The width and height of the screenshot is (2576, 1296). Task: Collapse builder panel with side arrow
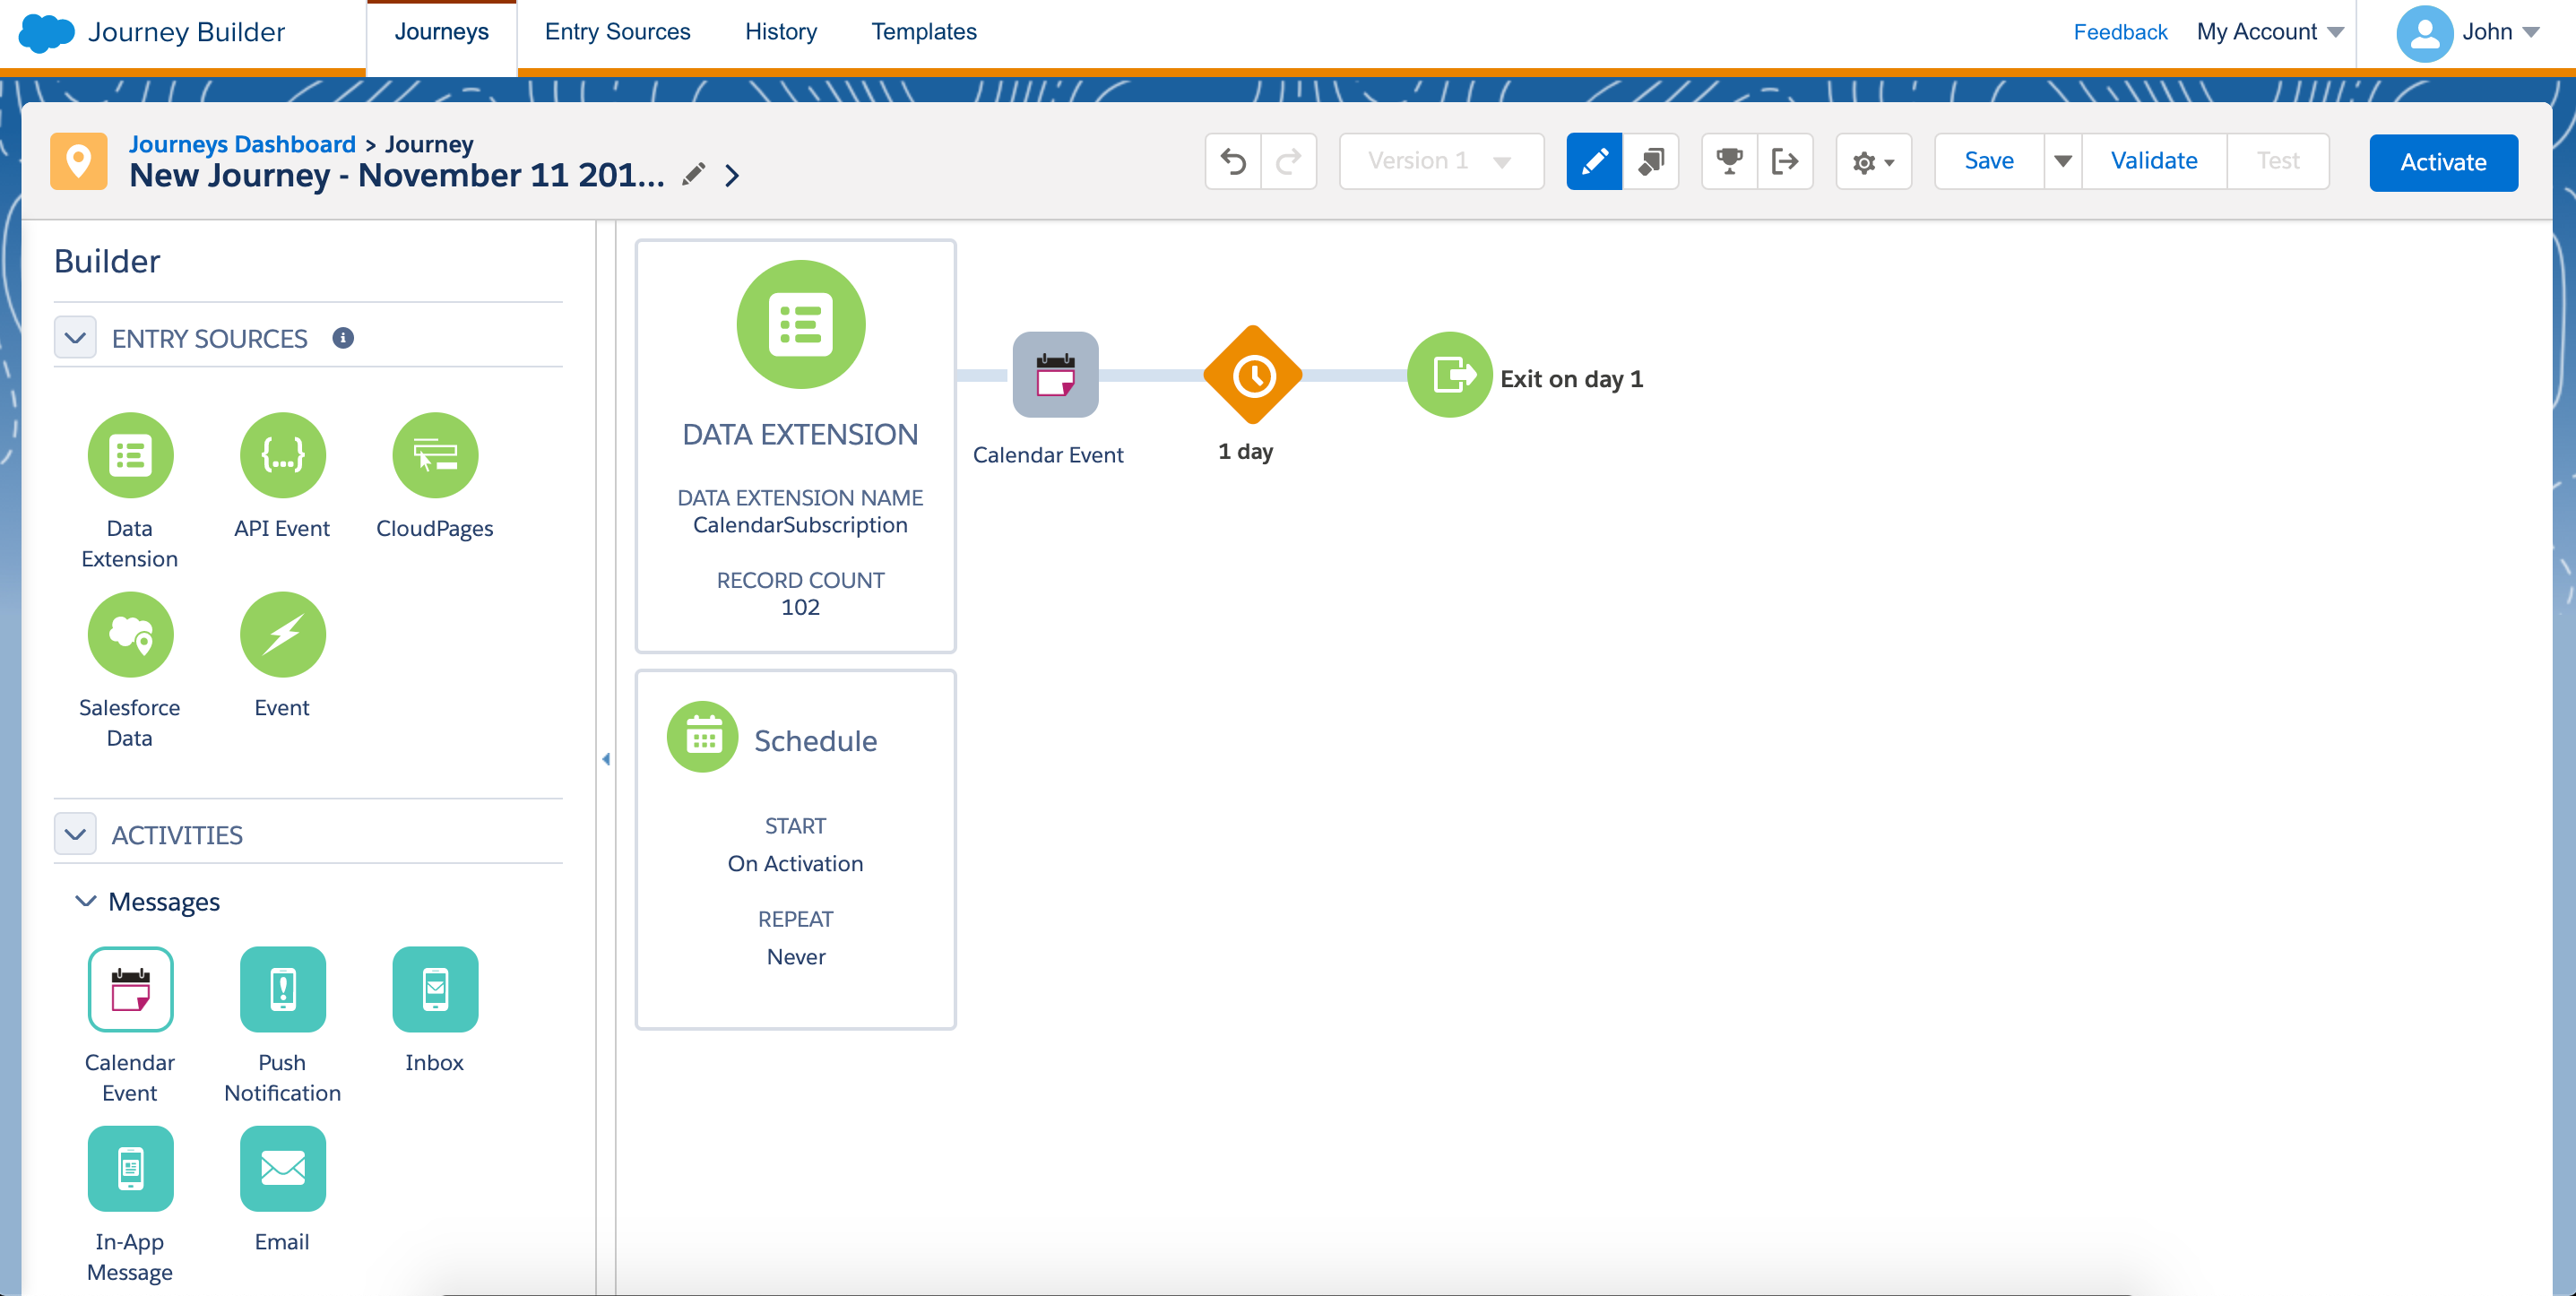(606, 759)
